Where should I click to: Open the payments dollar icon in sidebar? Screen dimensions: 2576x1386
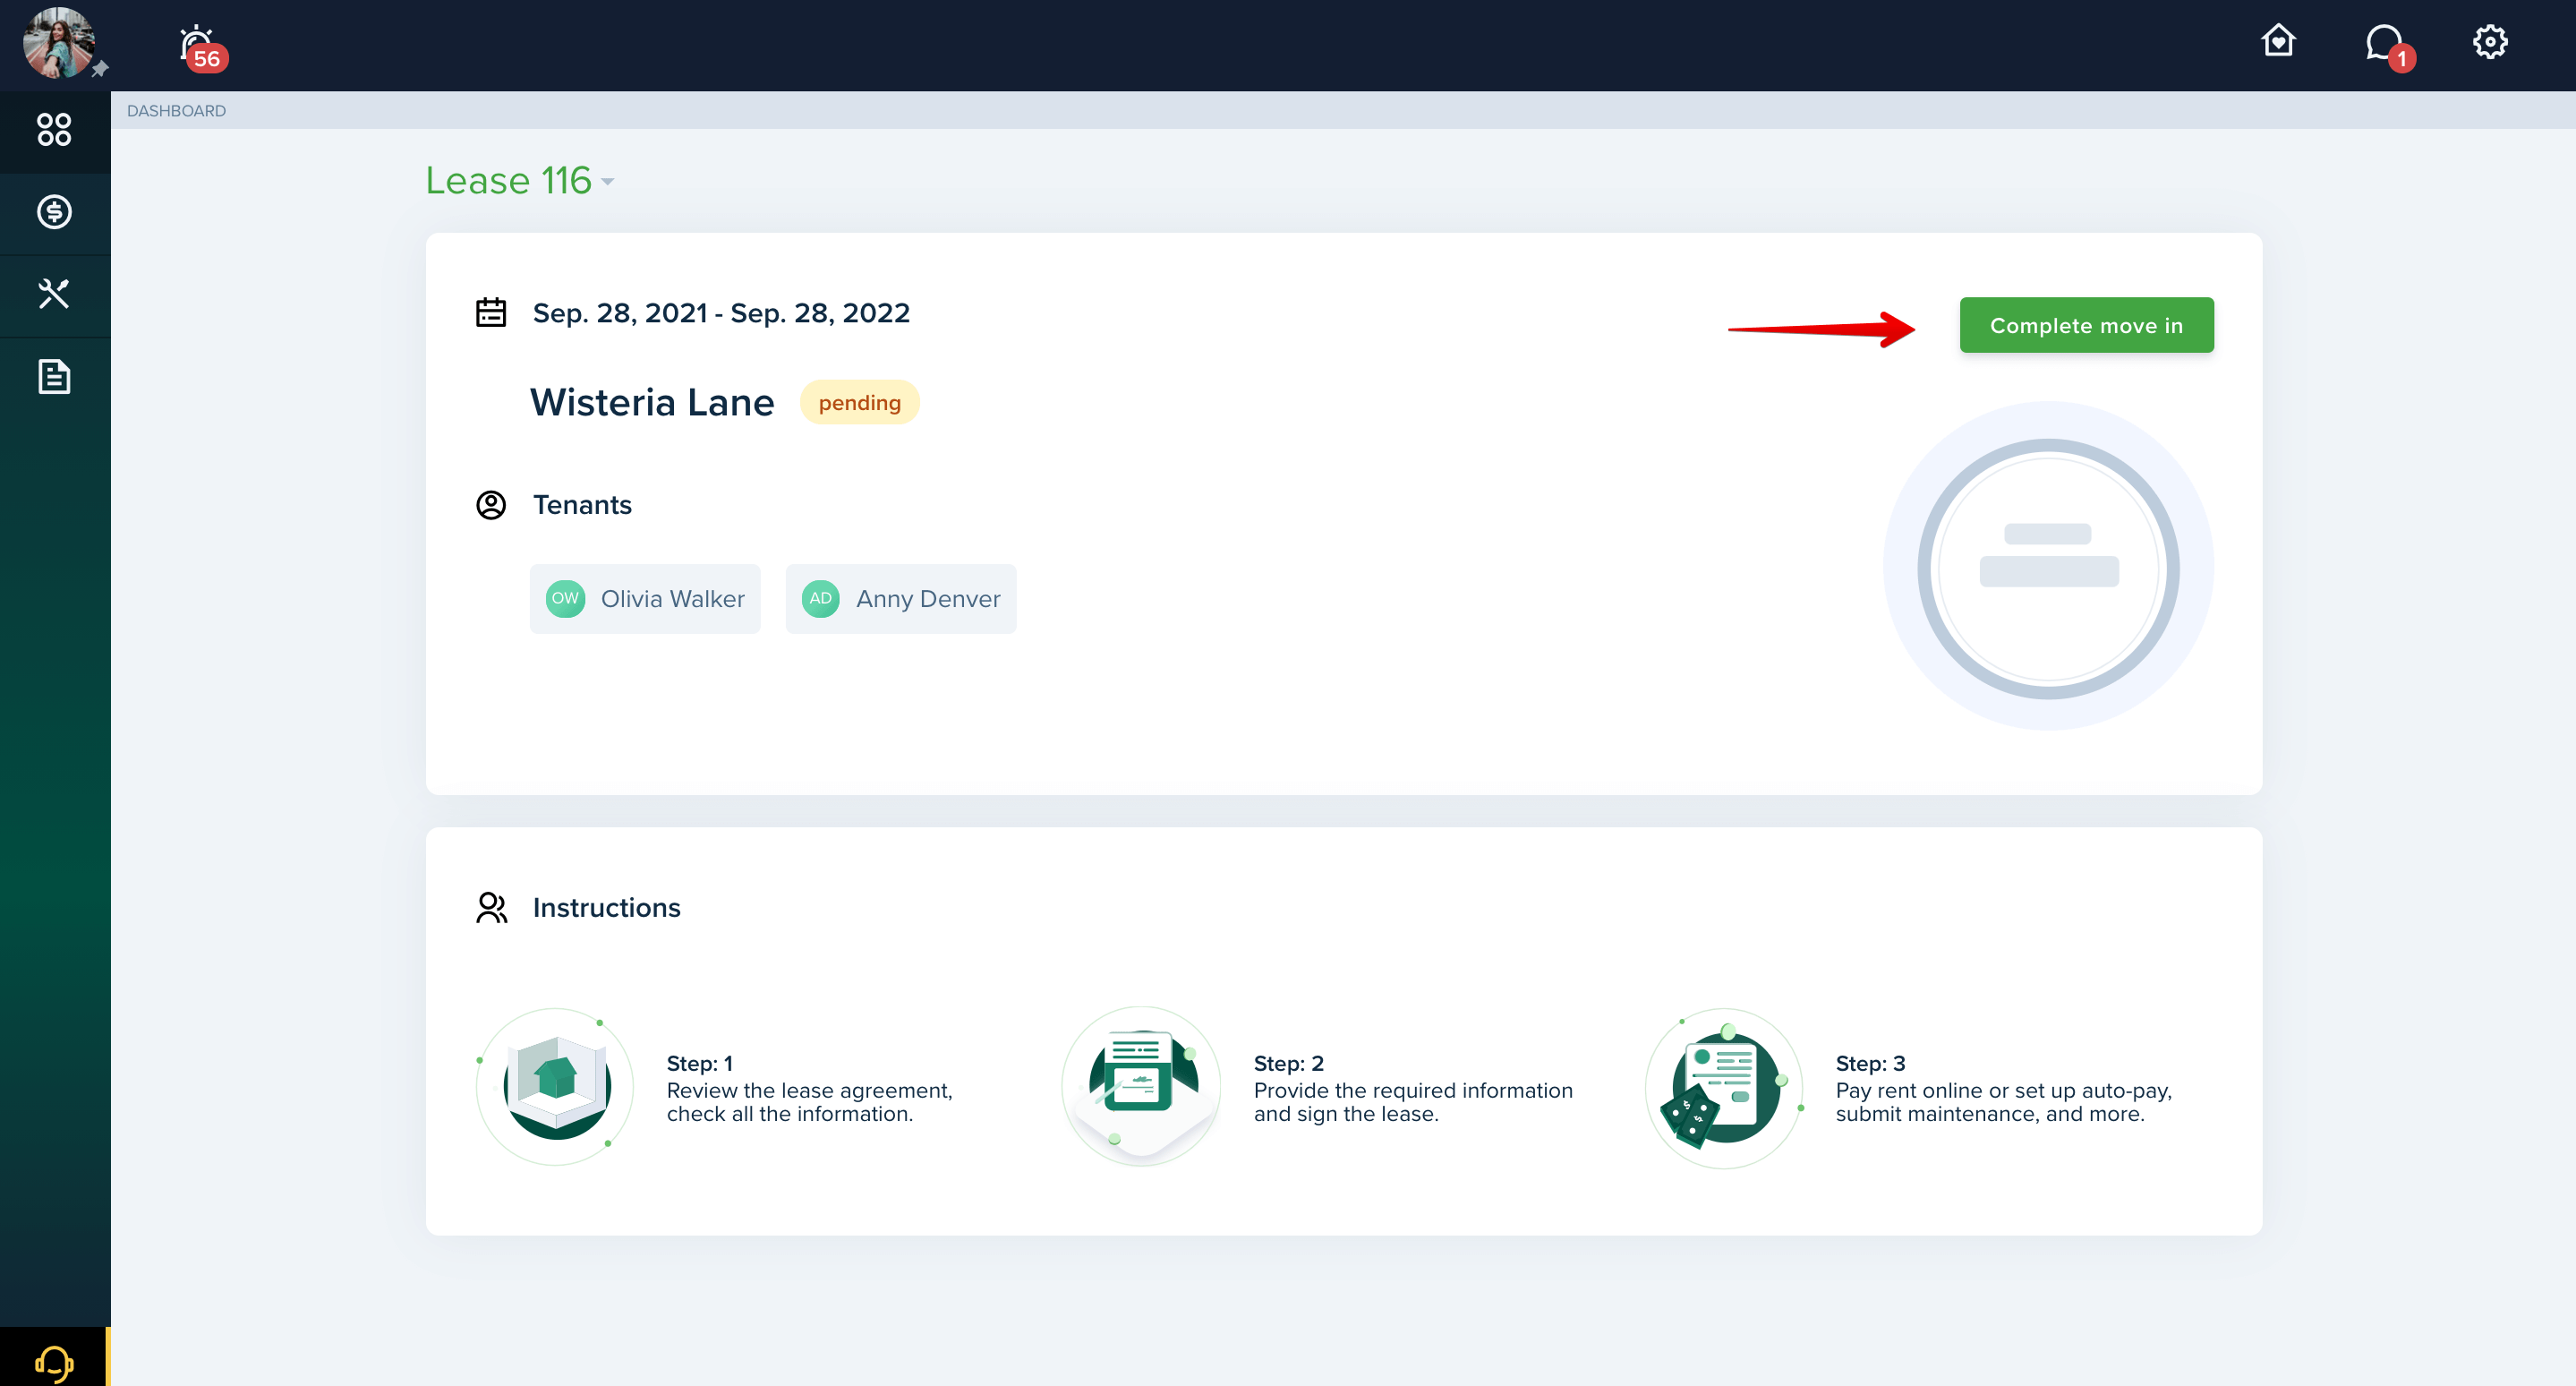tap(54, 212)
